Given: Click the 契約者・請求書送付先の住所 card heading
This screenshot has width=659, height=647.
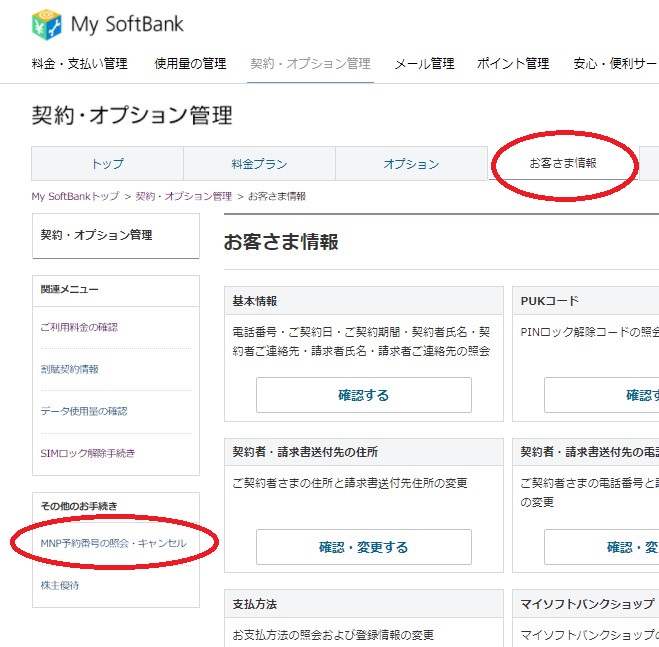Looking at the screenshot, I should click(305, 452).
